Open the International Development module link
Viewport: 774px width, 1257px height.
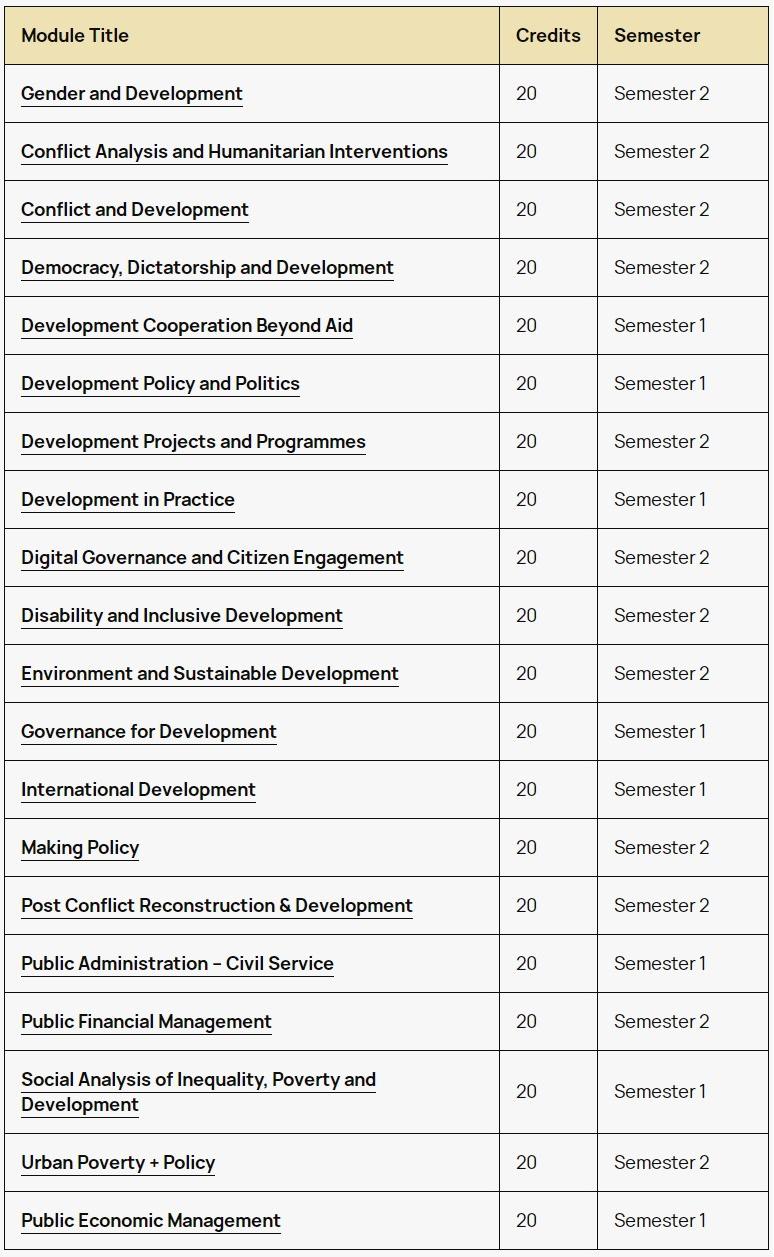[x=138, y=790]
